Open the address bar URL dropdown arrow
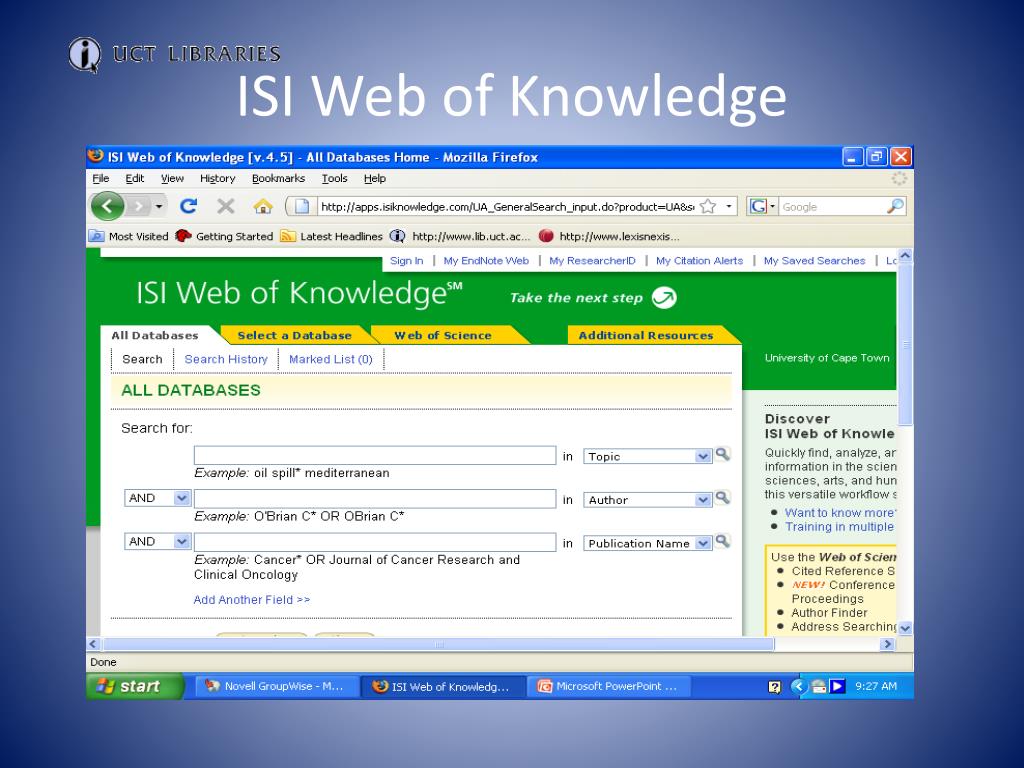 coord(729,206)
